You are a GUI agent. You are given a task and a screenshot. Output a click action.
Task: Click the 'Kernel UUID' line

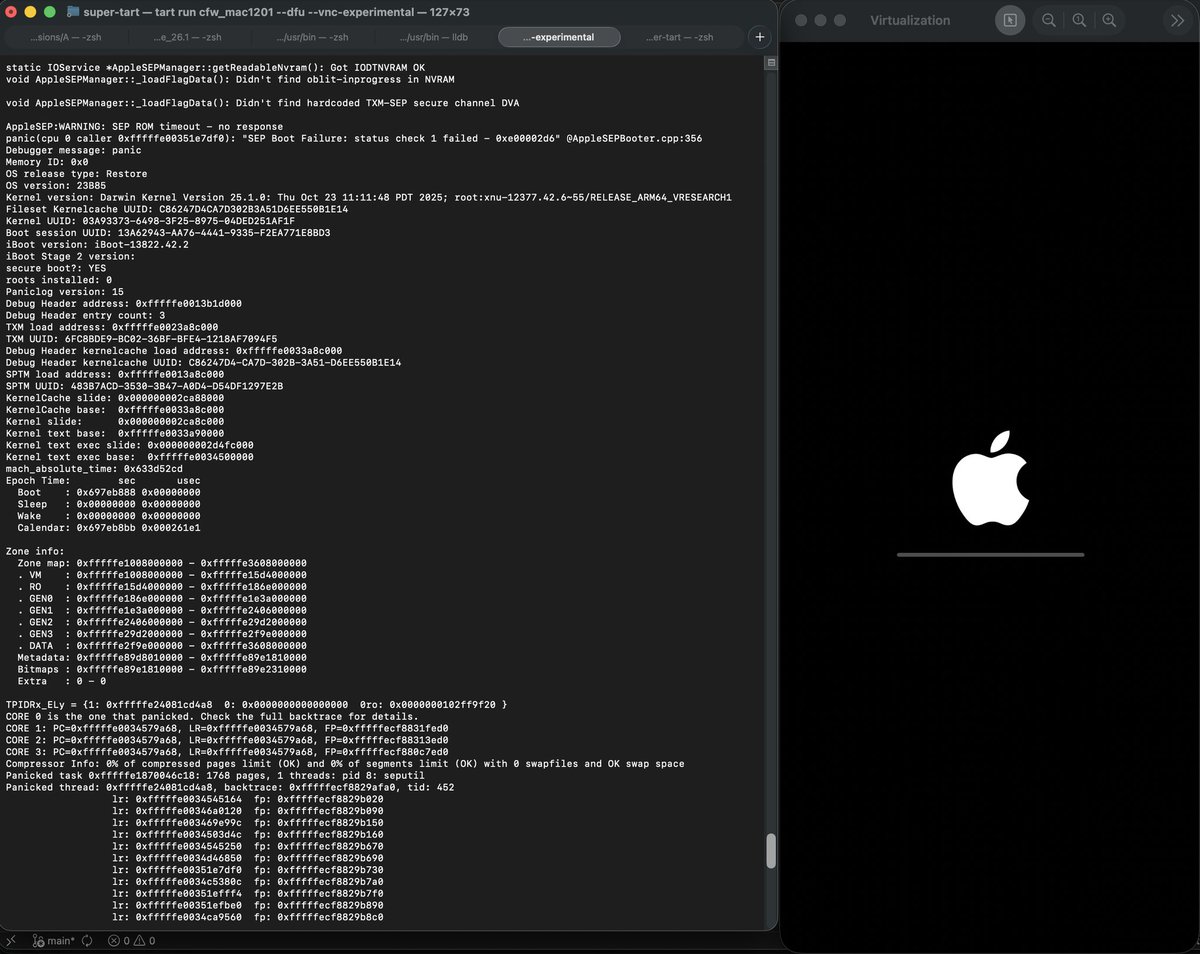coord(150,220)
